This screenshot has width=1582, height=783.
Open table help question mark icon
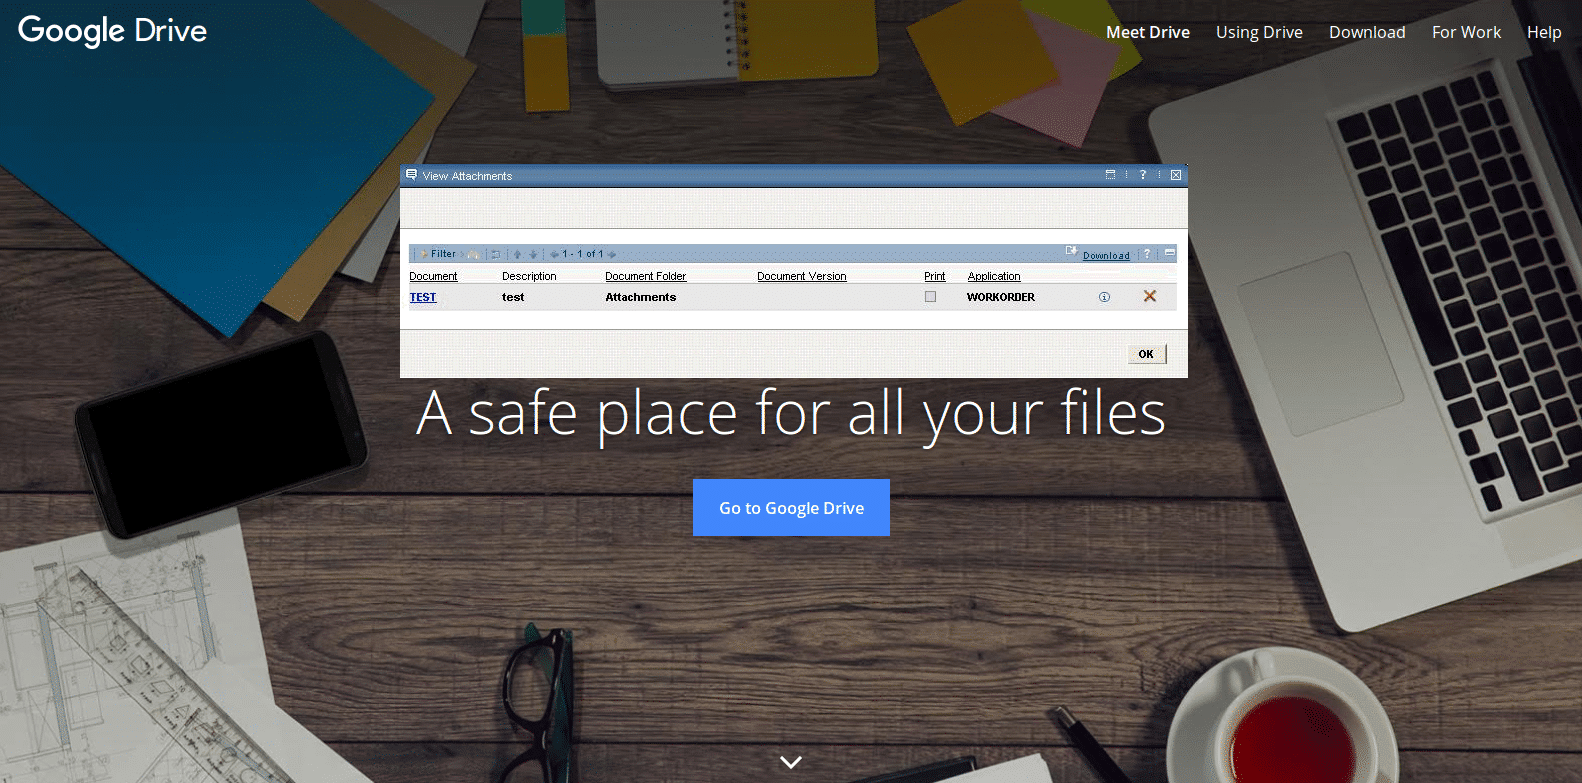1147,254
